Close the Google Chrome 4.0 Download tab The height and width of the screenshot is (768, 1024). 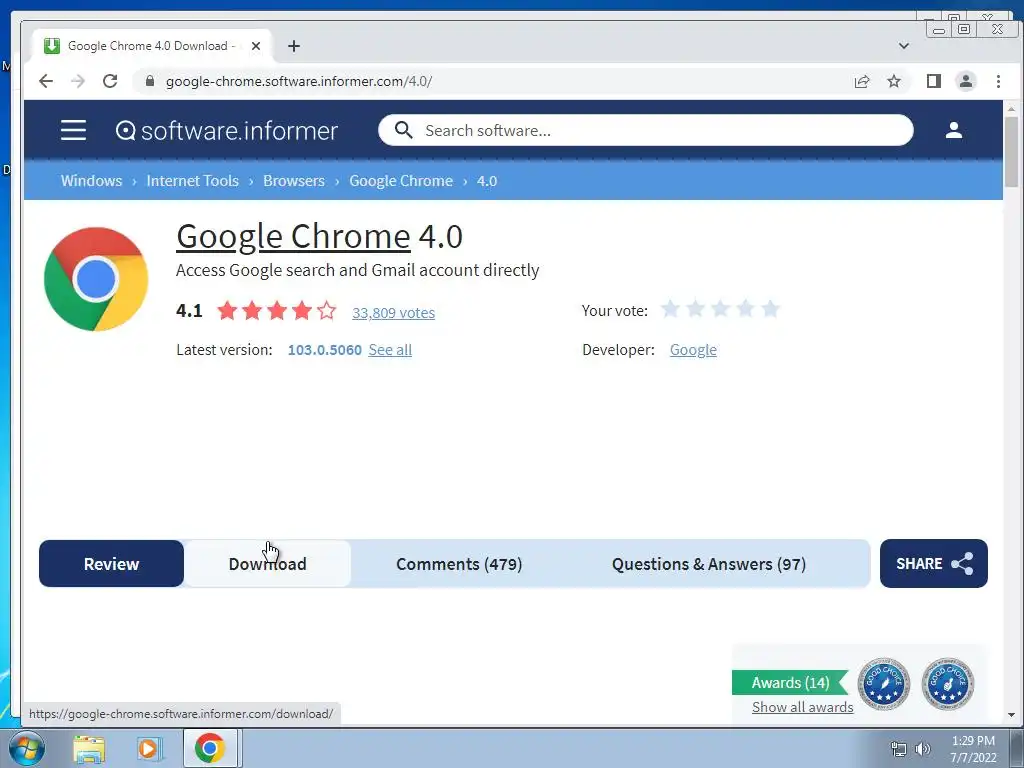pyautogui.click(x=256, y=46)
